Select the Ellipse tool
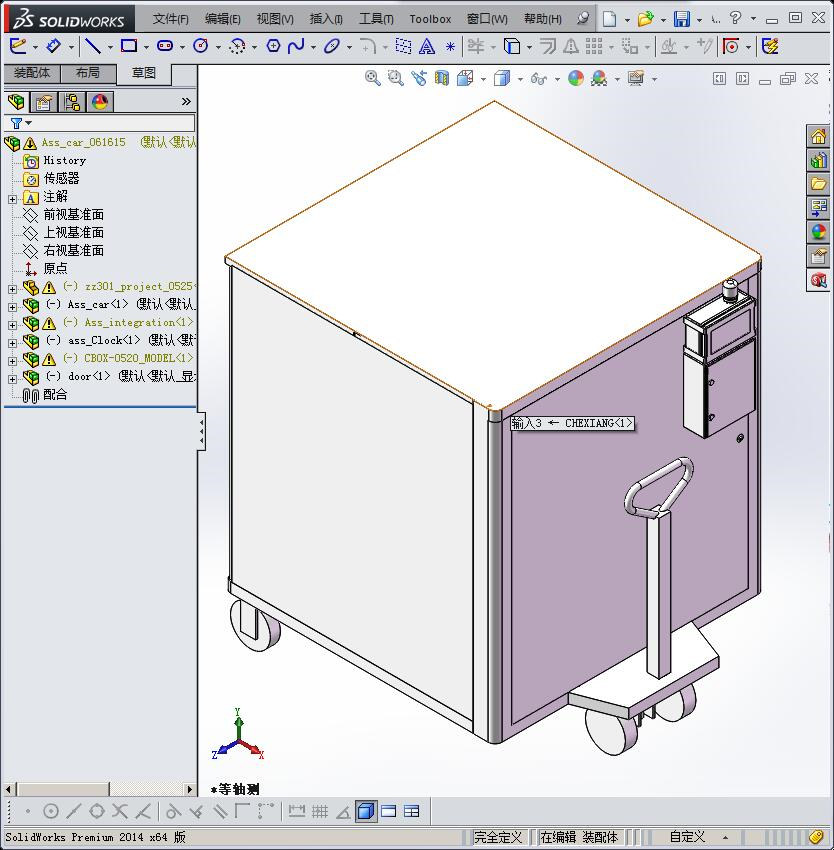The image size is (834, 850). [x=331, y=46]
